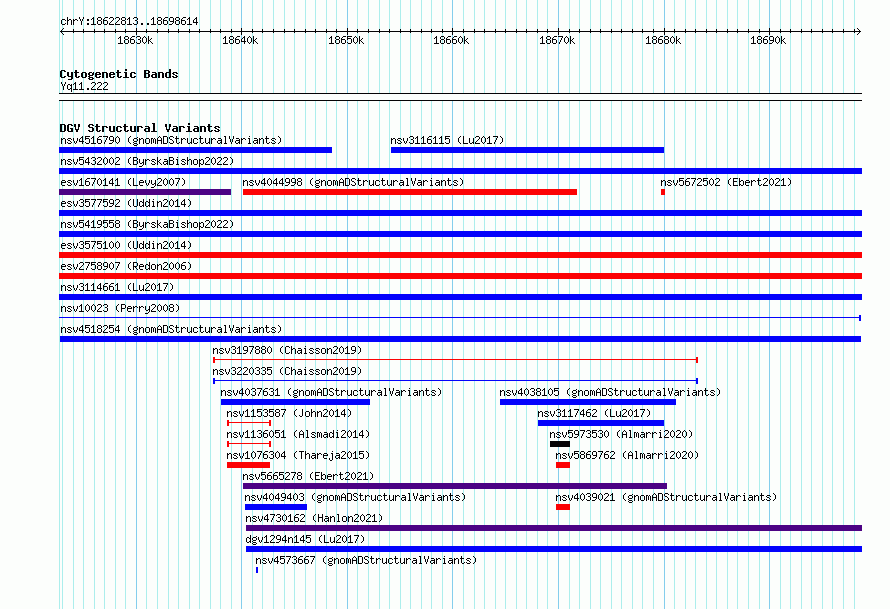Viewport: 890px width, 609px height.
Task: Click the blue bar for nsv3116115
Action: pos(527,150)
